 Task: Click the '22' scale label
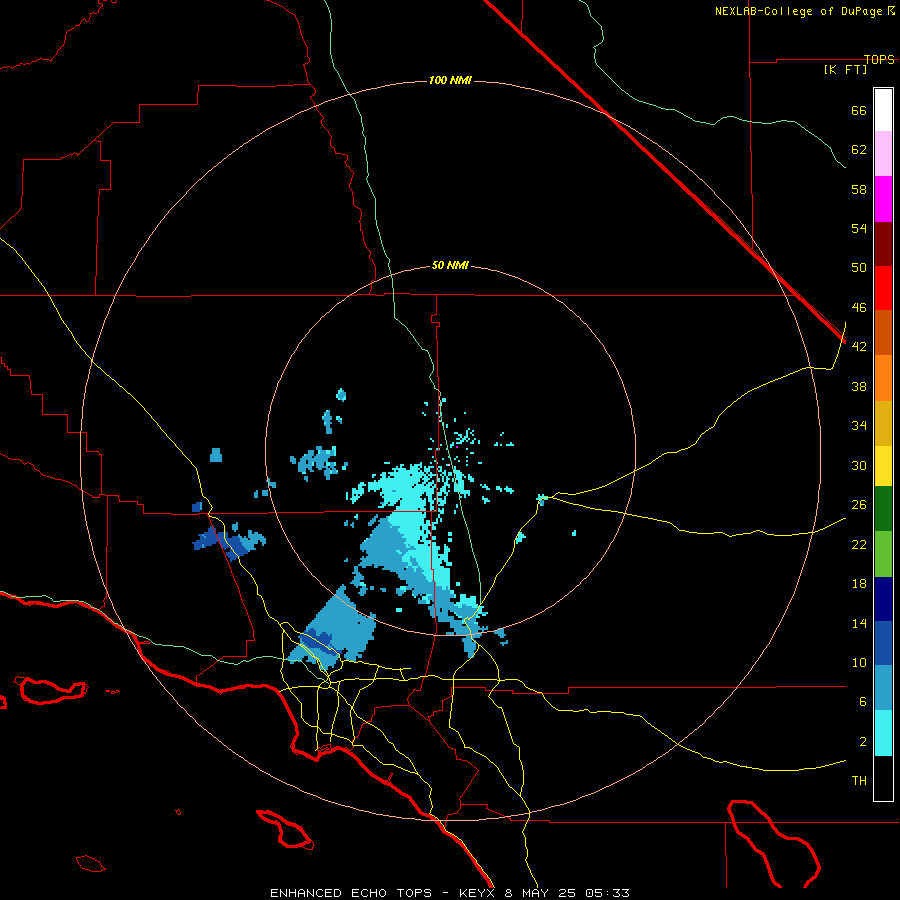(859, 545)
